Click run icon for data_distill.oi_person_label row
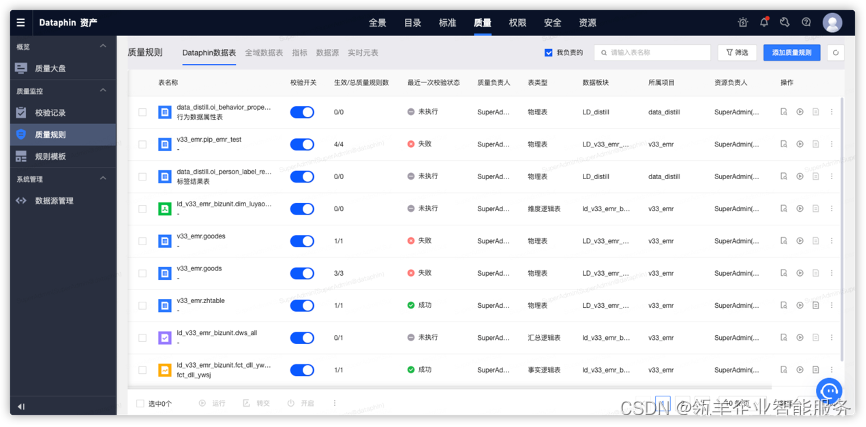Screen dimensions: 866x427 coord(800,176)
